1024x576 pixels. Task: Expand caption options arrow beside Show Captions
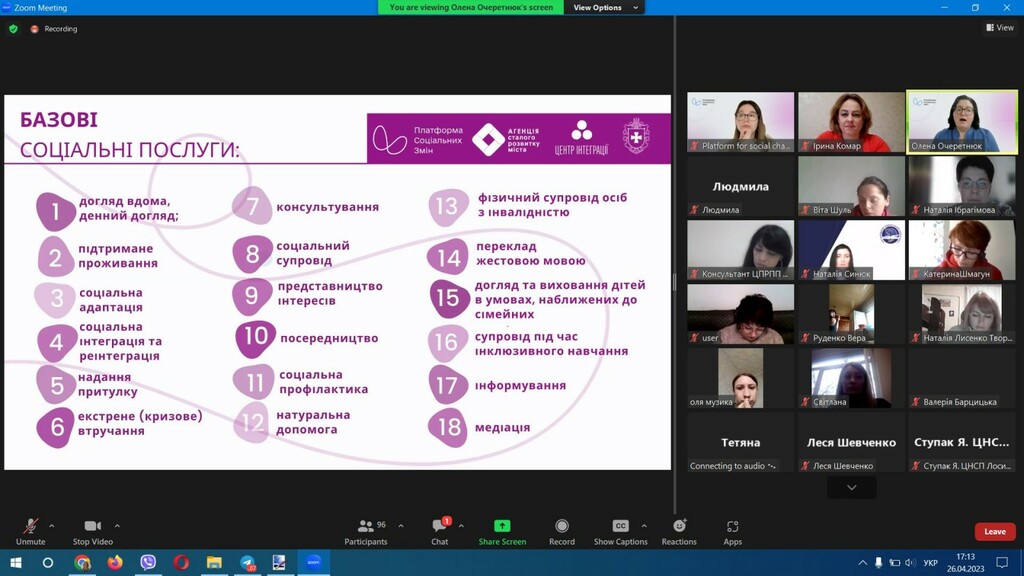pyautogui.click(x=644, y=526)
